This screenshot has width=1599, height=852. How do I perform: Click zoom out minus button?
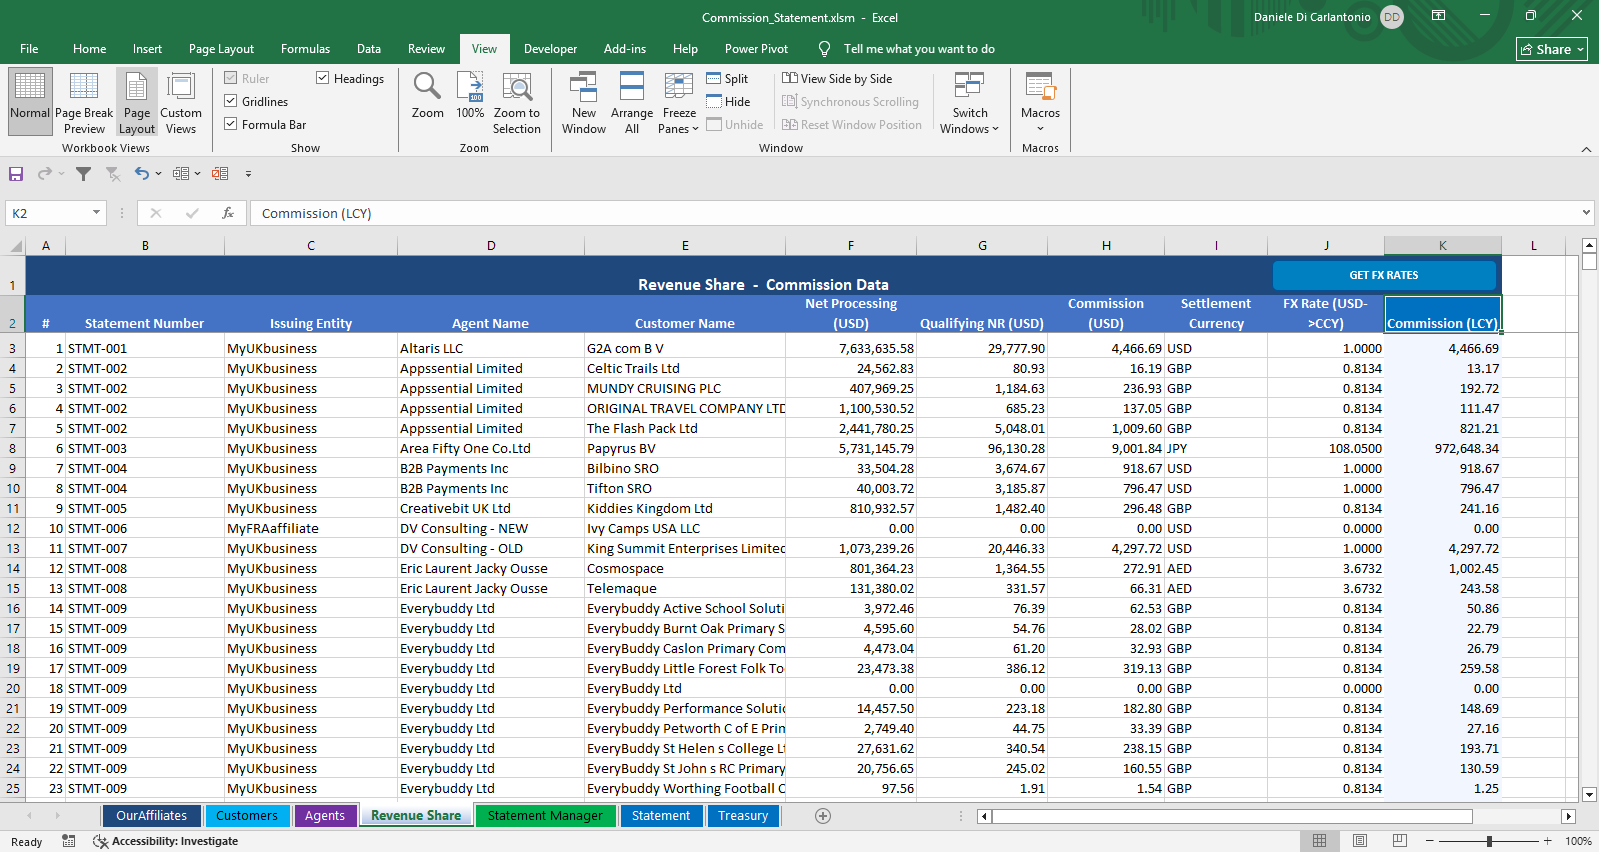[1430, 841]
